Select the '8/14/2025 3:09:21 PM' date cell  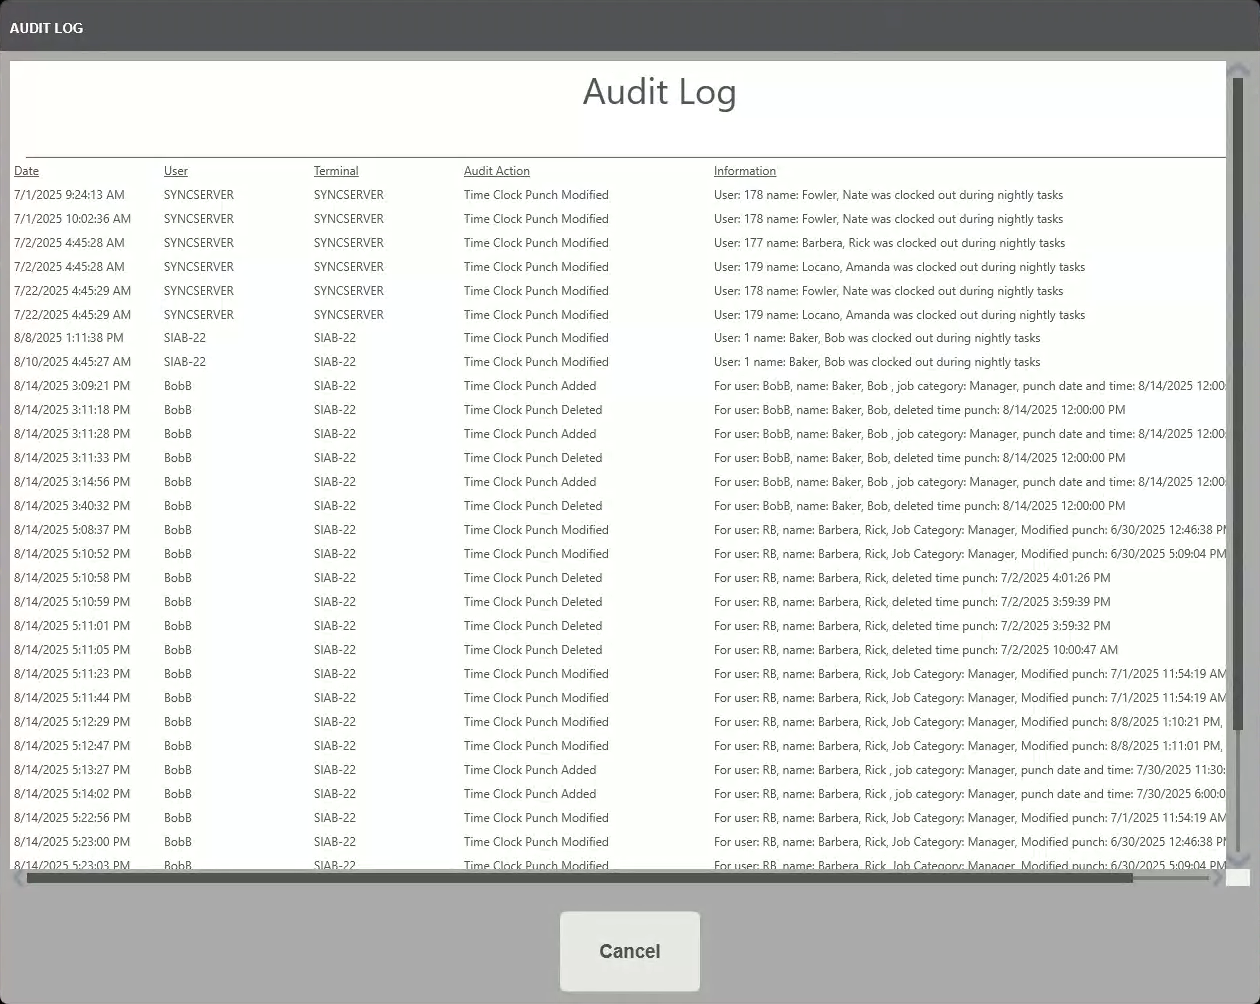pyautogui.click(x=72, y=386)
